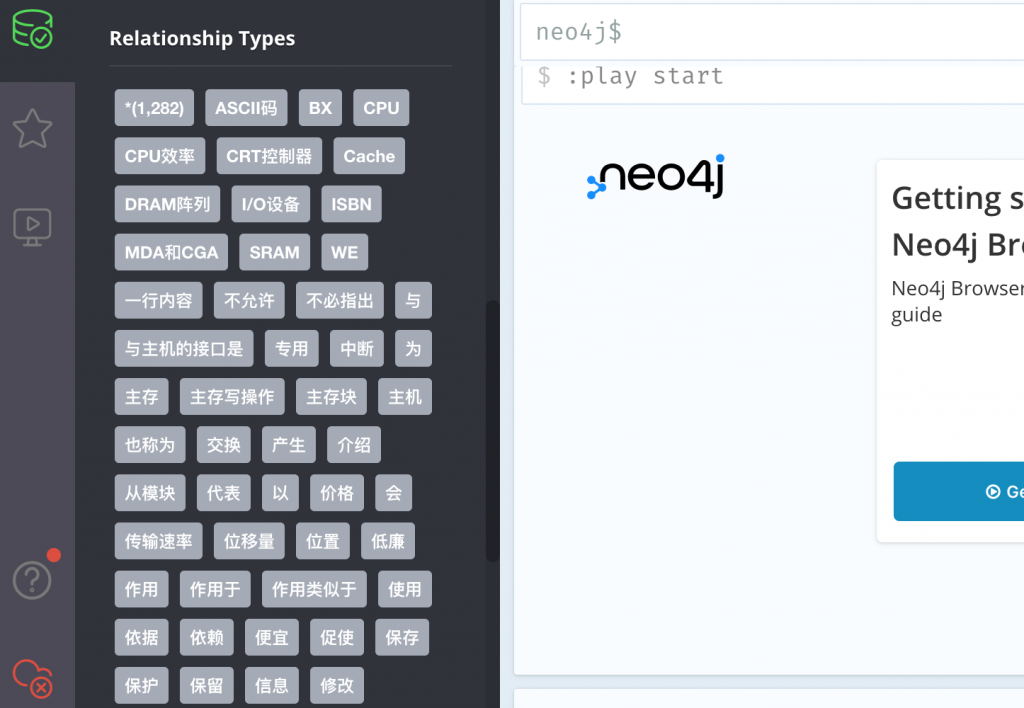Screen dimensions: 1024x708
Task: Select the 作用于 relationship tag
Action: pos(216,589)
